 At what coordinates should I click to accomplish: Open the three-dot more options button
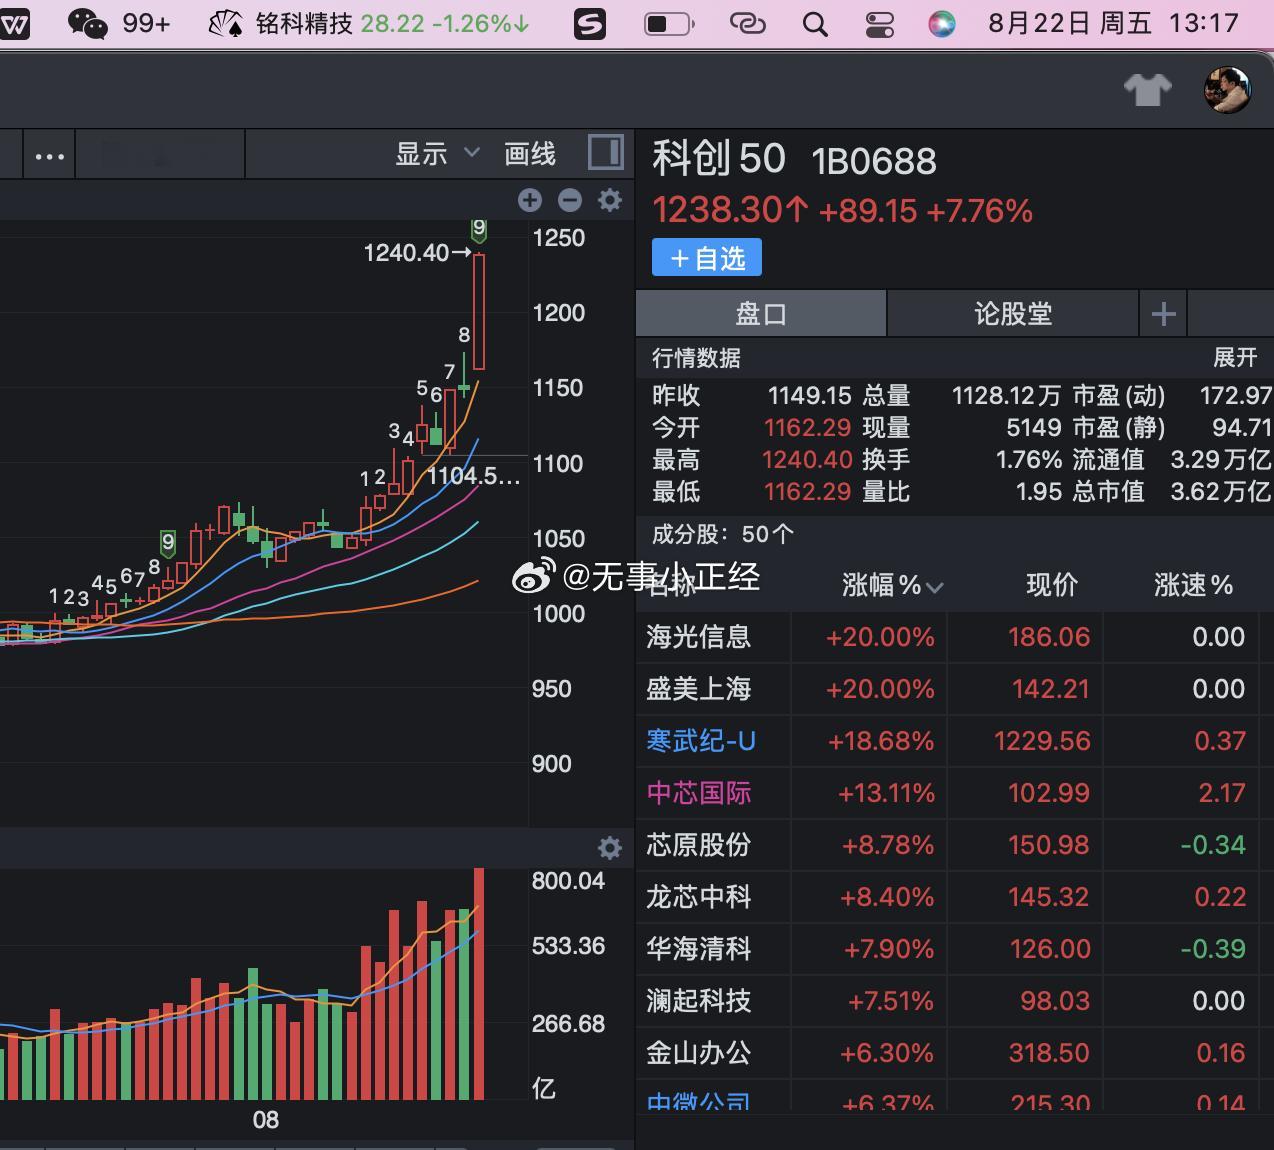click(x=50, y=156)
